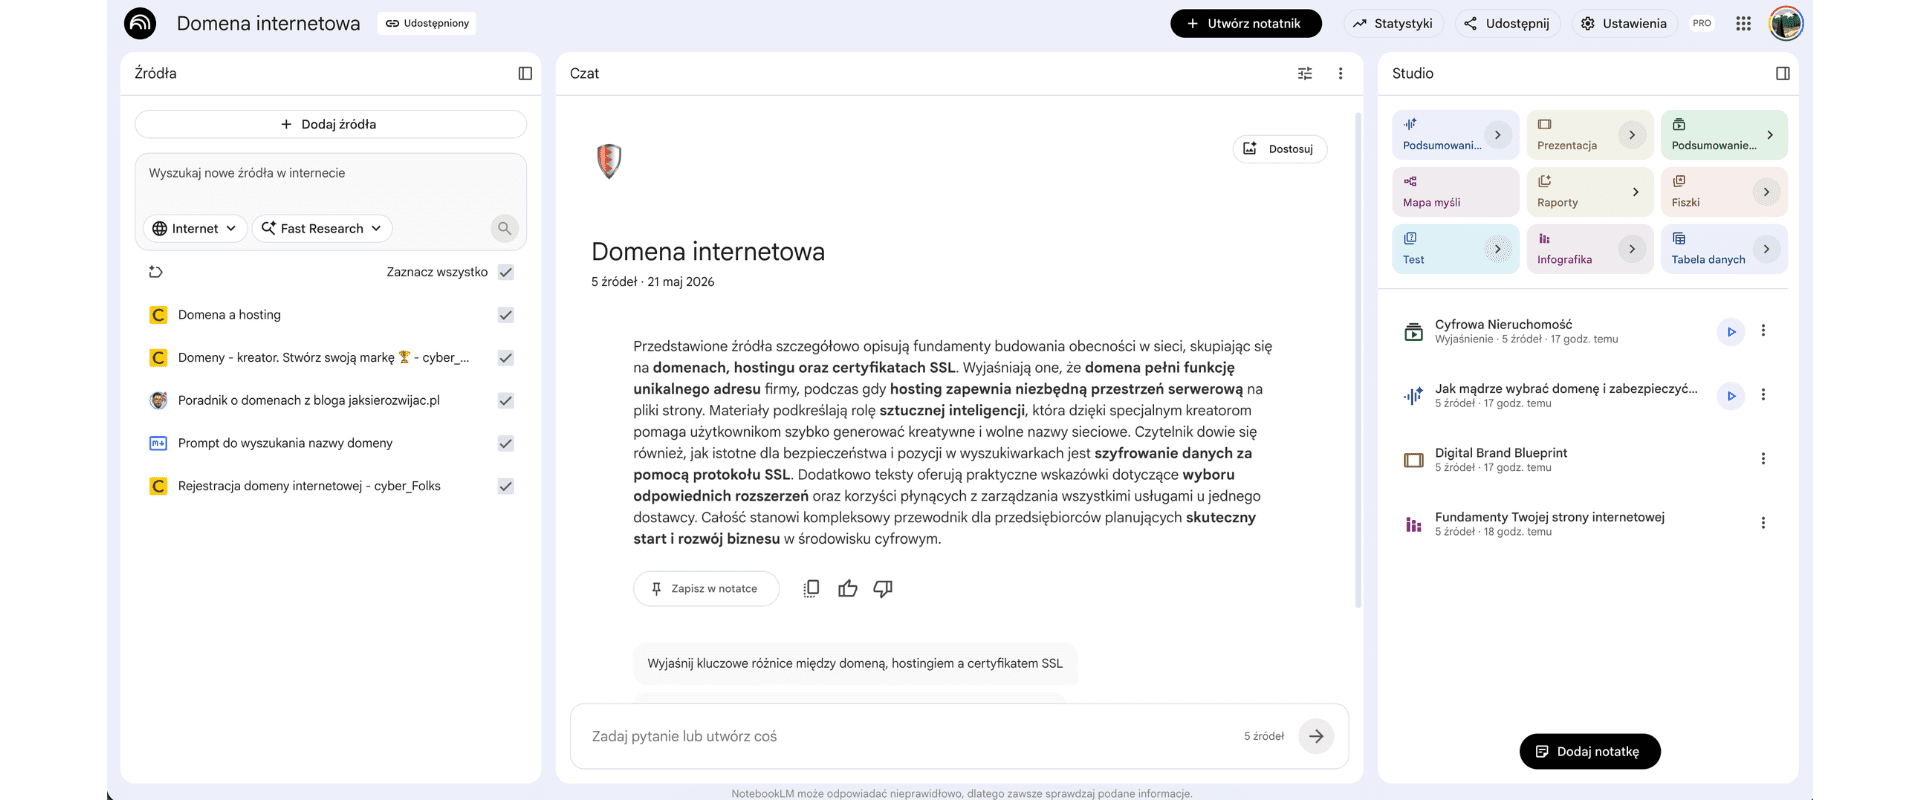Expand Prezentacja options chevron

click(x=1632, y=135)
